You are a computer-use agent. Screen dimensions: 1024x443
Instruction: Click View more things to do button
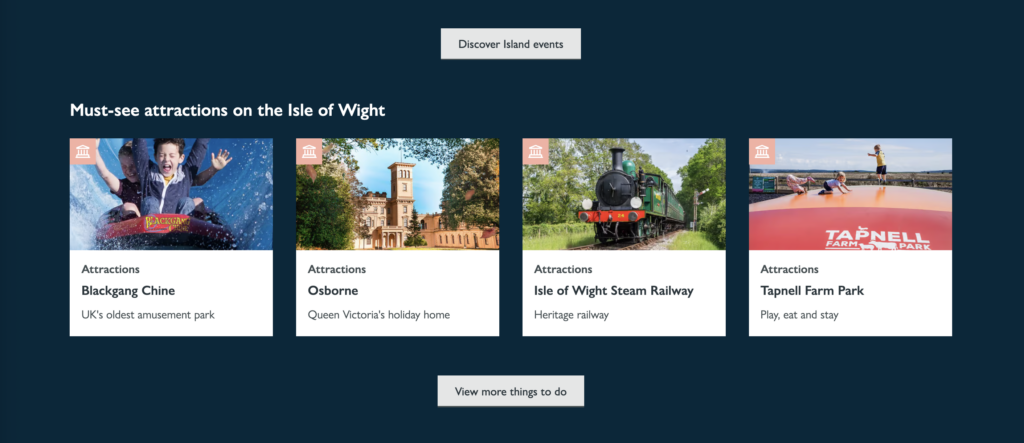tap(511, 391)
